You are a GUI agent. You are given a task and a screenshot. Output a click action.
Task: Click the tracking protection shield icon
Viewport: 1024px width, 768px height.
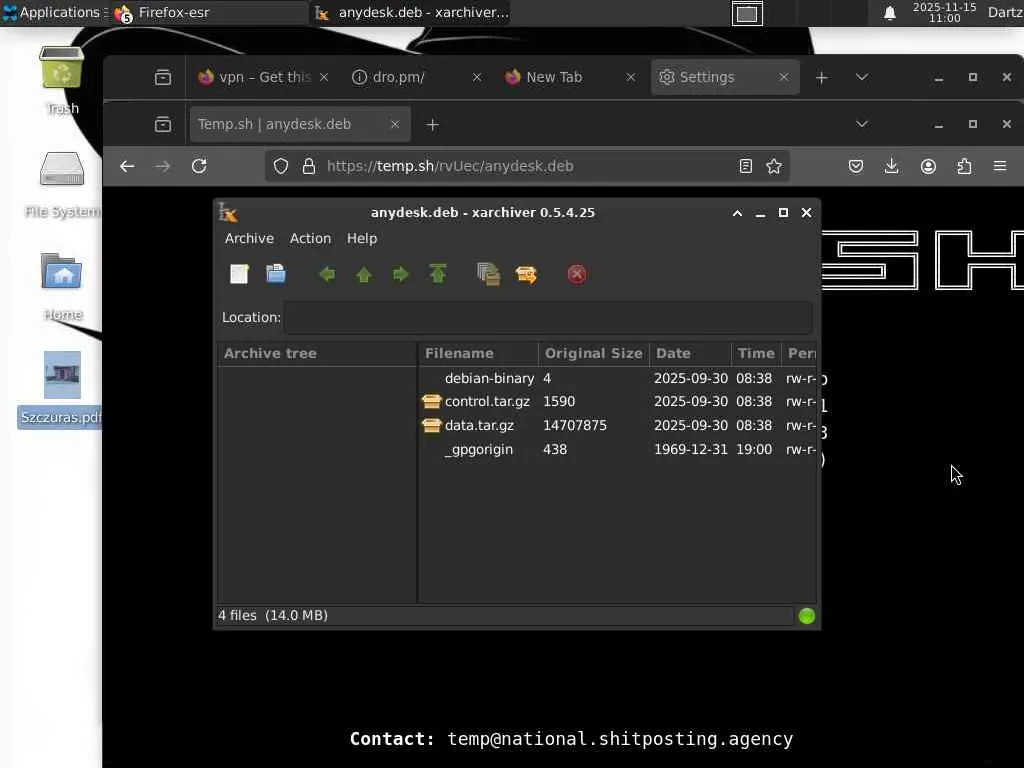pyautogui.click(x=281, y=167)
